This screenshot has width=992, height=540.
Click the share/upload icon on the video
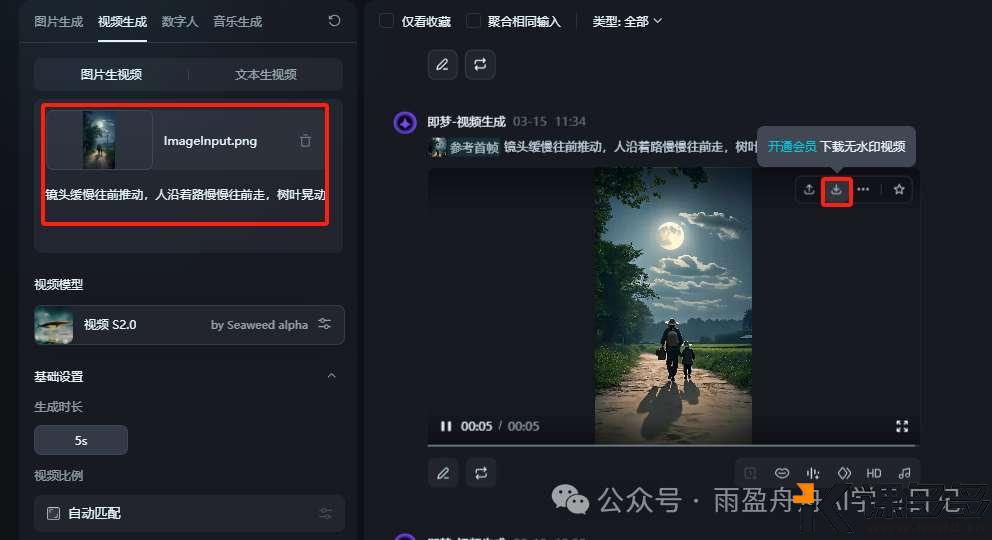pos(809,189)
